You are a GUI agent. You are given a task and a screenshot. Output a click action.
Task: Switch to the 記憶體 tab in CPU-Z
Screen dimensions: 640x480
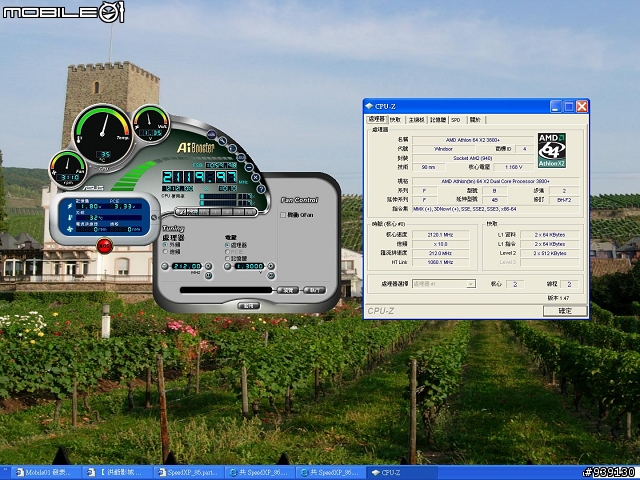coord(438,120)
